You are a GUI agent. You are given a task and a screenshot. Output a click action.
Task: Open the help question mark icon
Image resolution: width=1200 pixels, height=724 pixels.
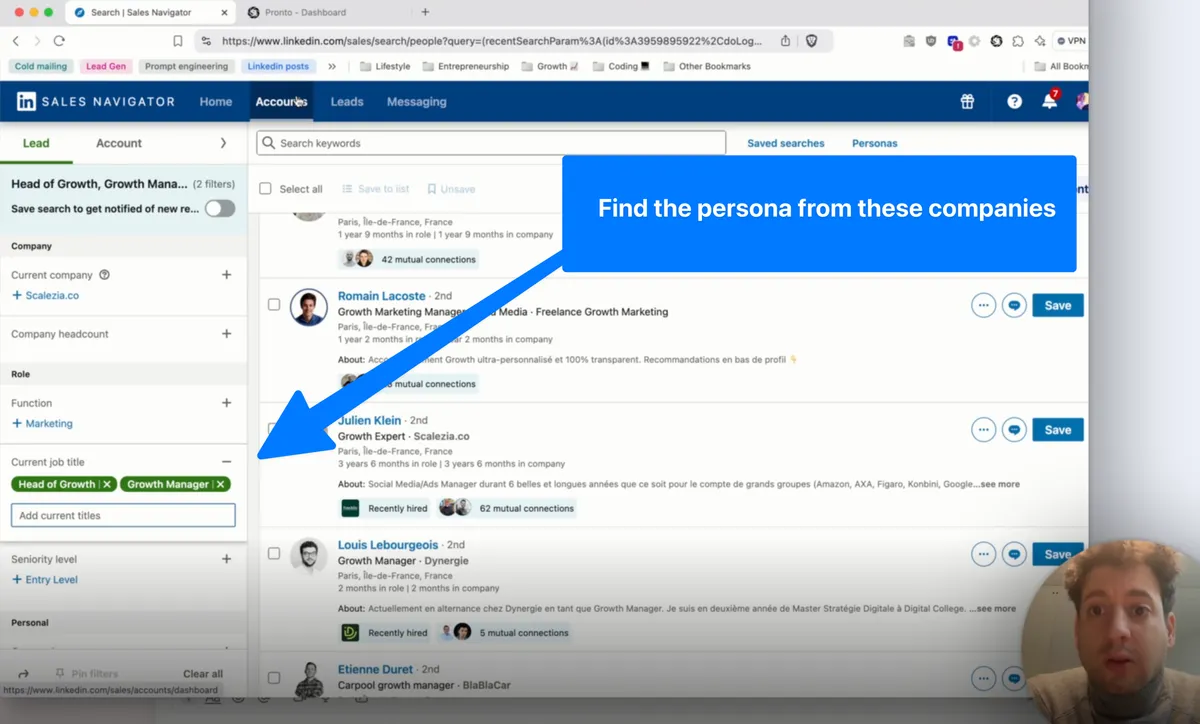point(1014,102)
